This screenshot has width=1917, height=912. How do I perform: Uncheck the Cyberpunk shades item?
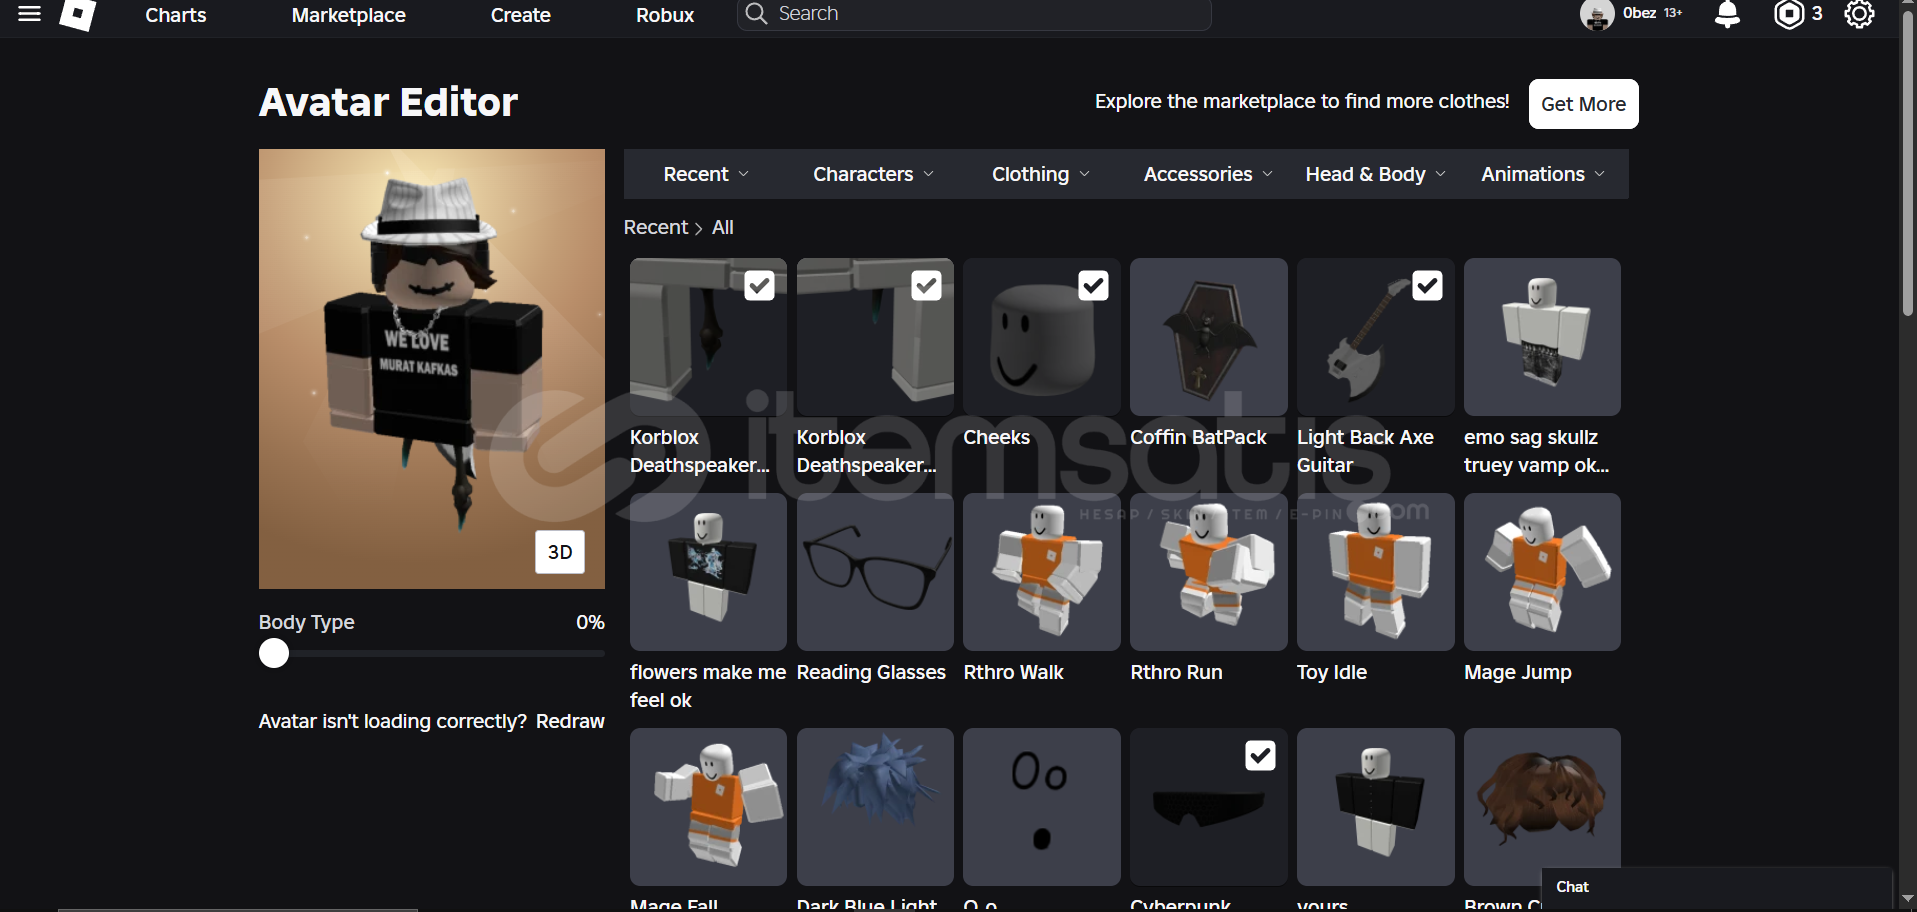pos(1261,756)
